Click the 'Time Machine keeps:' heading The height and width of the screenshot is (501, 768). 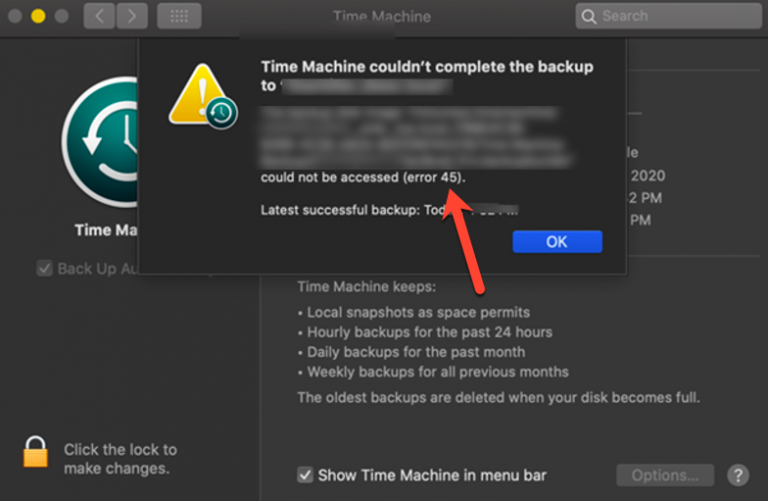click(366, 286)
